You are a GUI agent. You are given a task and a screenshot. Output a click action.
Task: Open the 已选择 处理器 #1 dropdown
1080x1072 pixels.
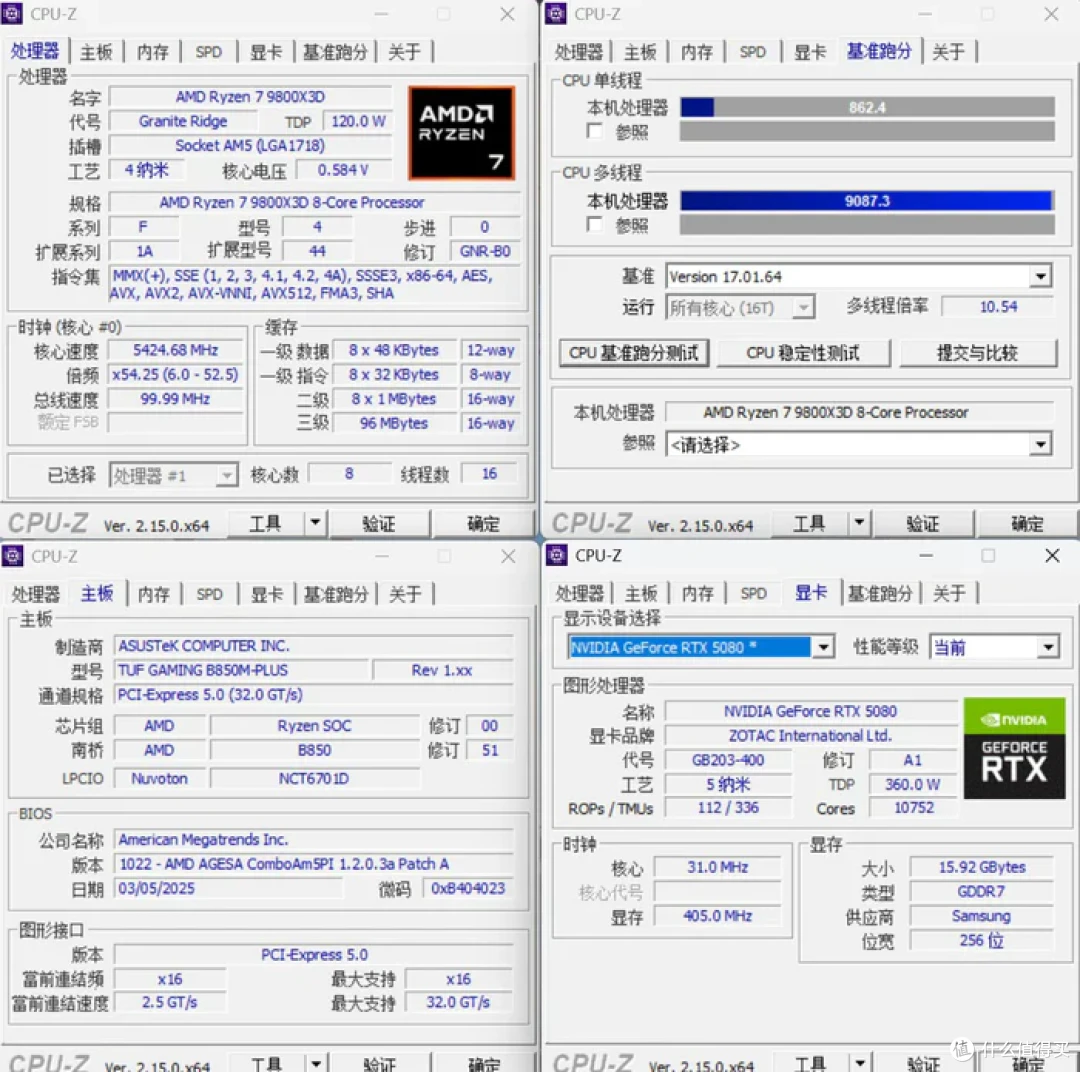point(225,475)
